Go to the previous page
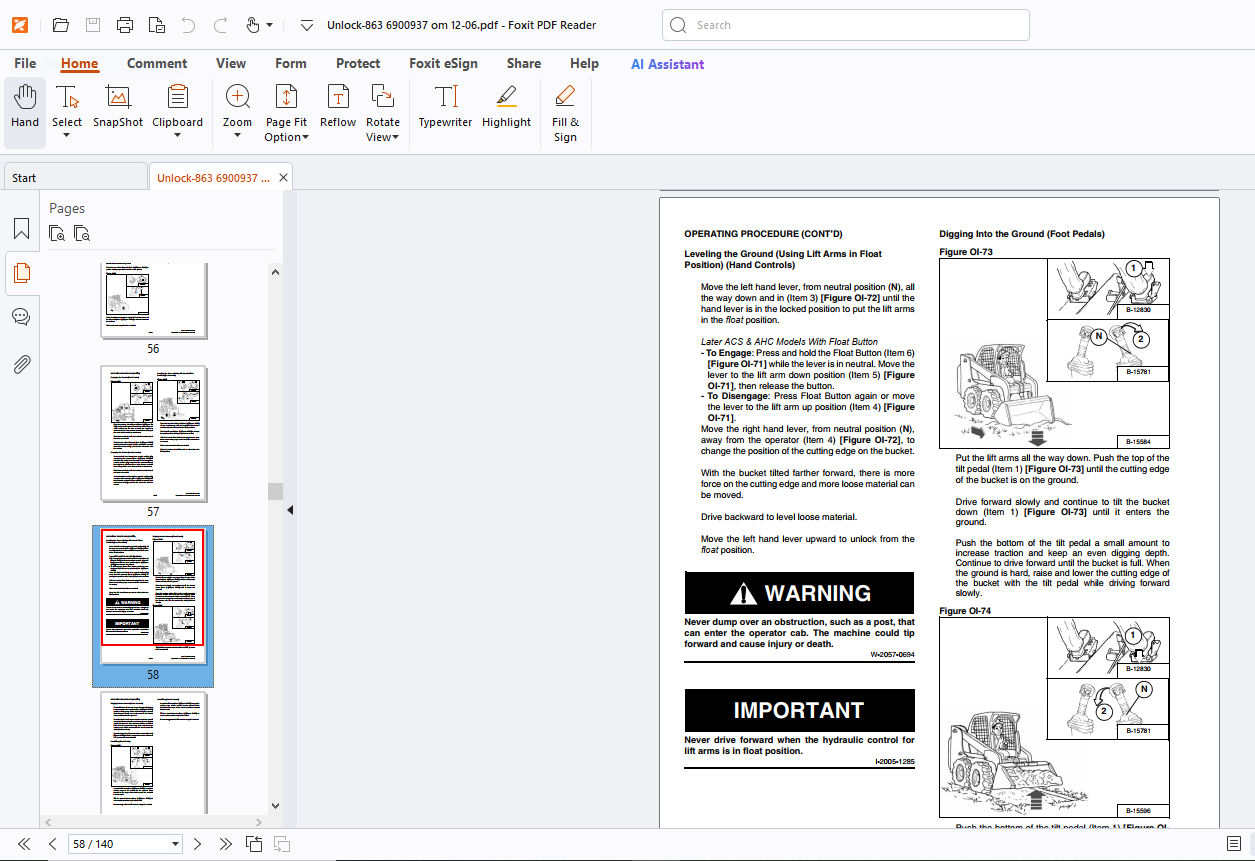The image size is (1255, 861). pos(53,844)
